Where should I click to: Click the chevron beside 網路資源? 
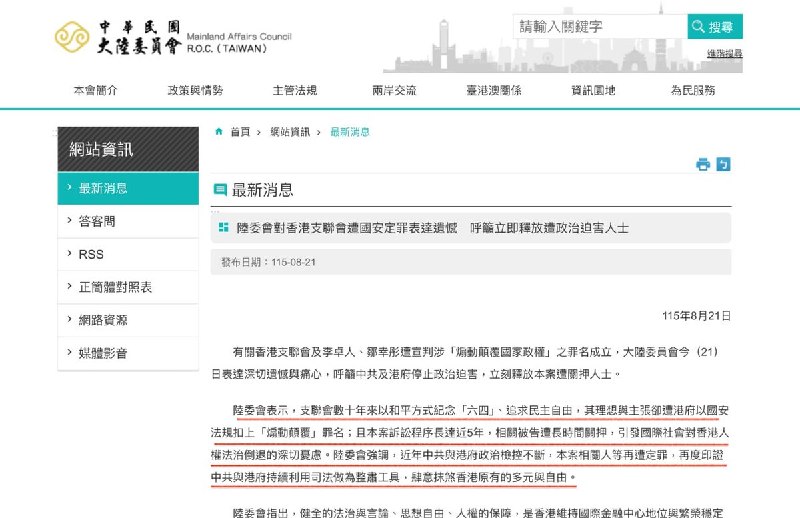pyautogui.click(x=69, y=319)
